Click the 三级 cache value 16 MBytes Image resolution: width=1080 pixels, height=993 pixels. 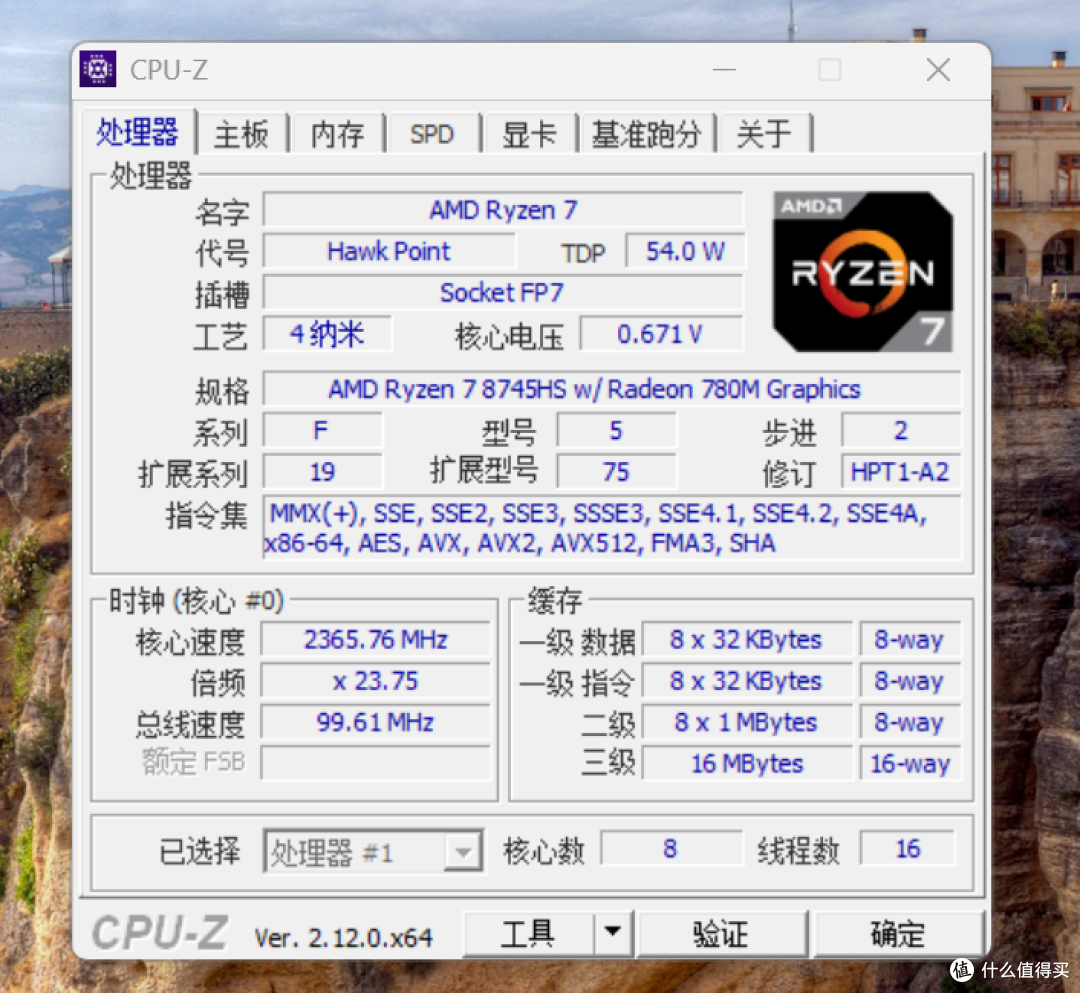(747, 764)
